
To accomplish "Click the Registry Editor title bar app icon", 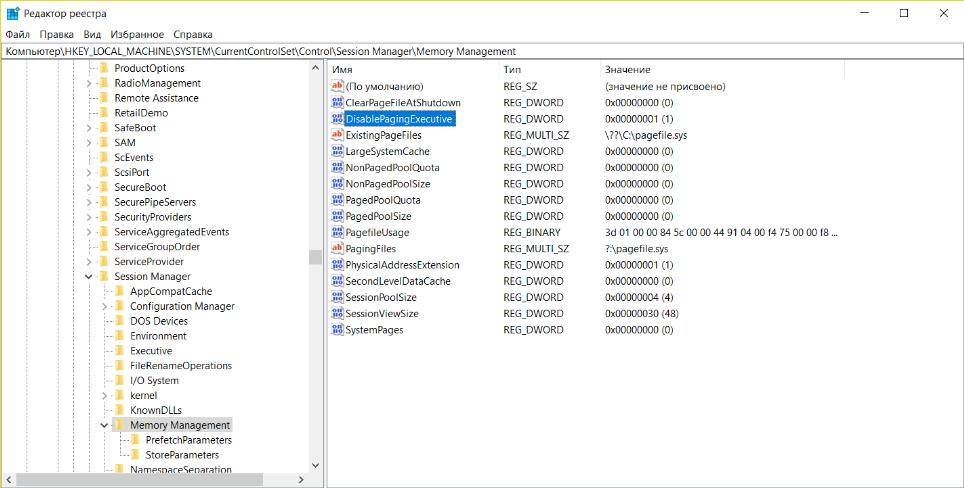I will point(13,14).
